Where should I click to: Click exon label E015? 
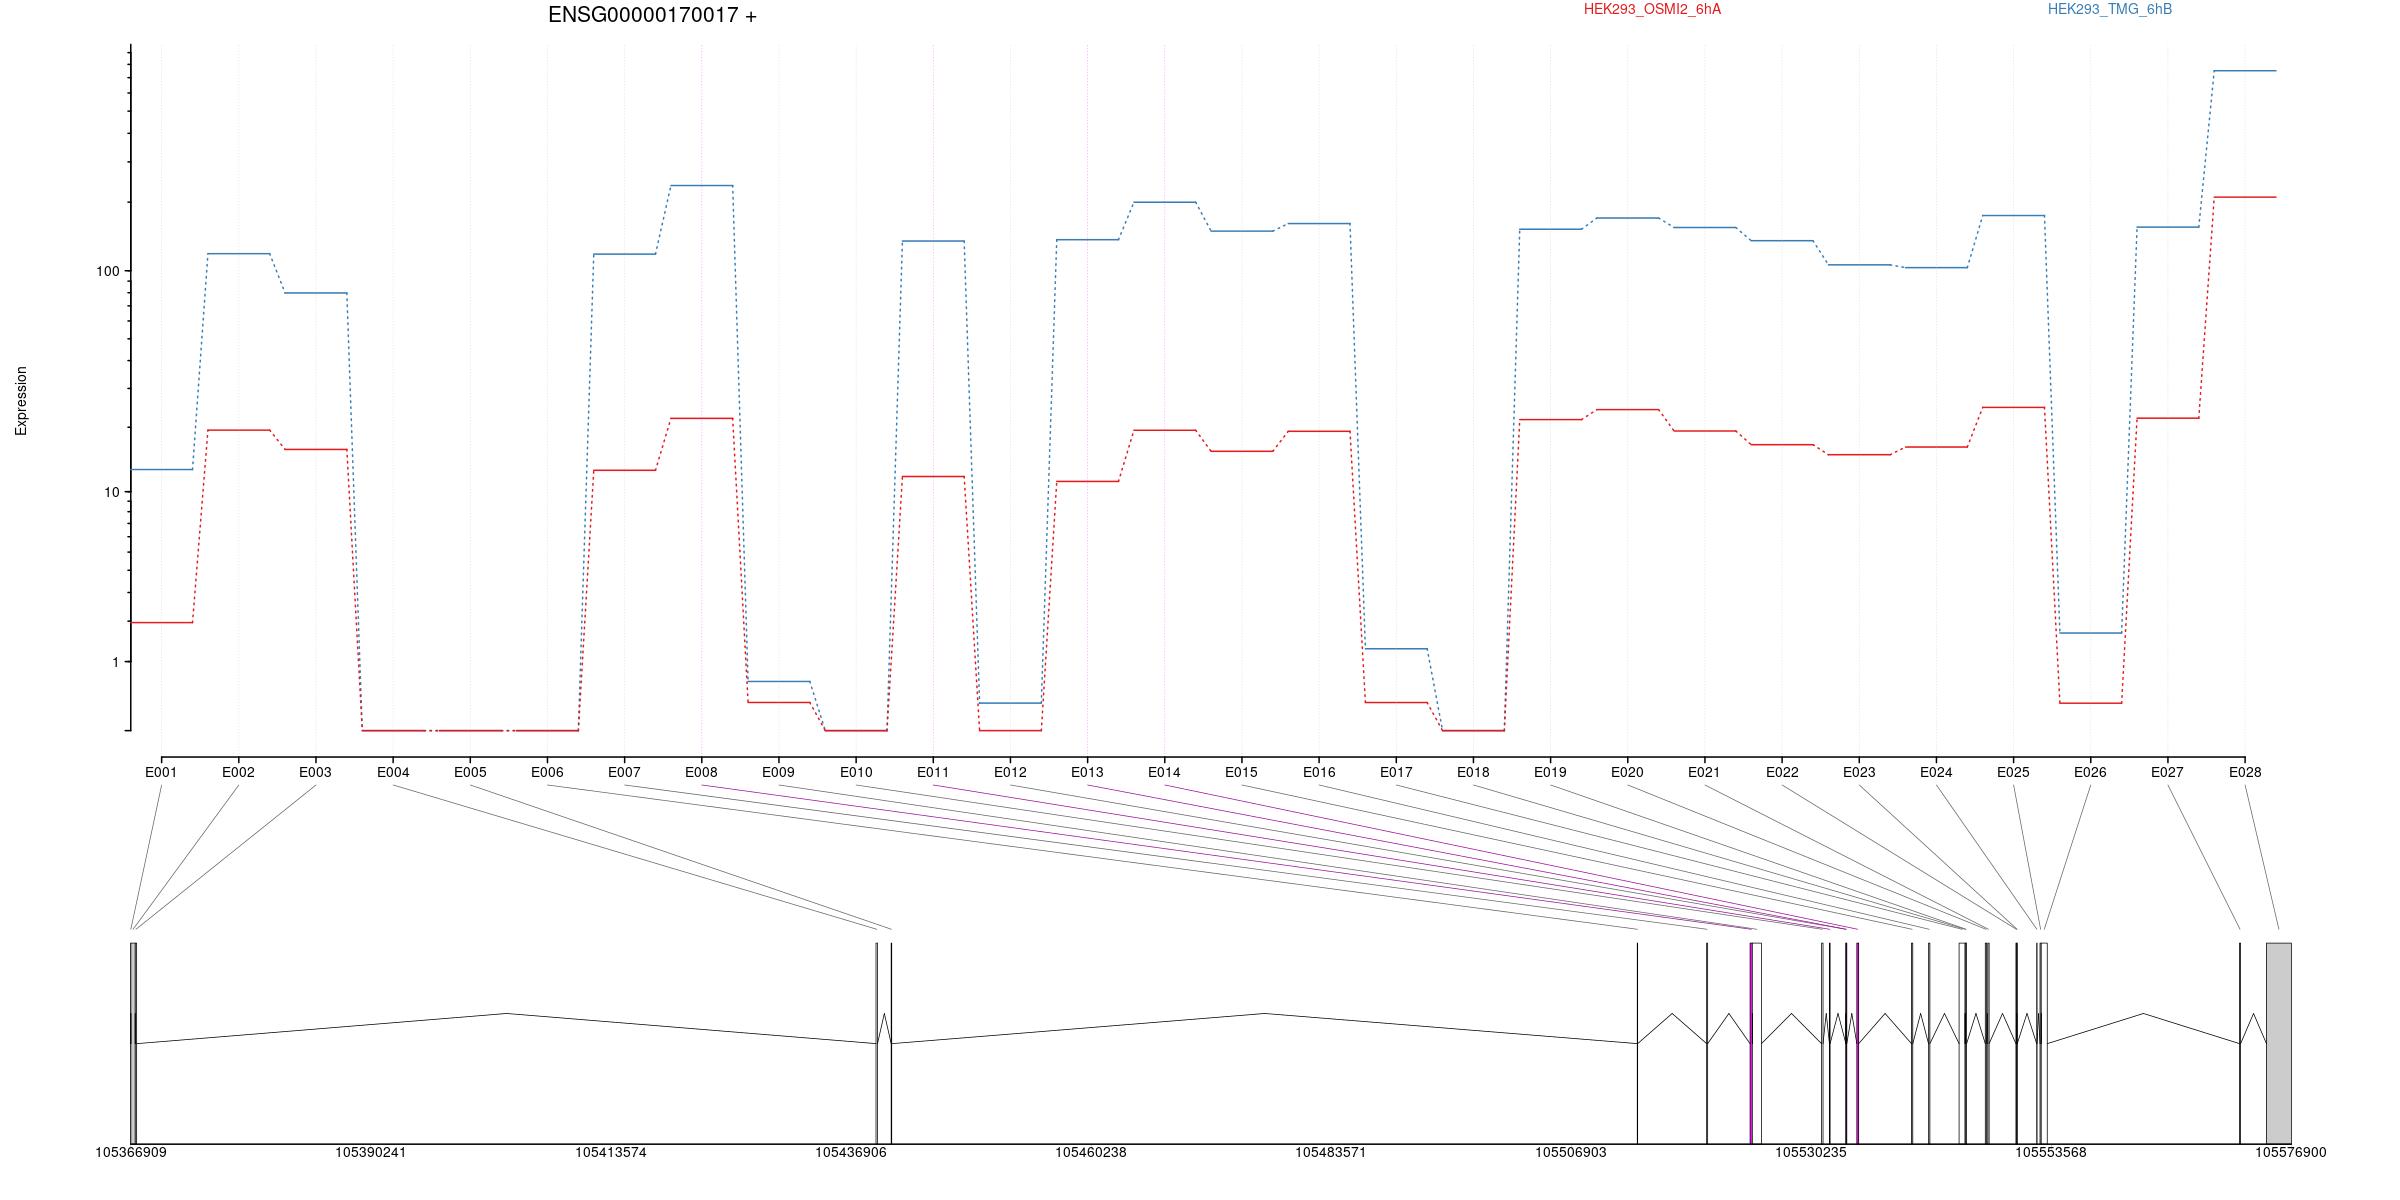[x=1241, y=772]
